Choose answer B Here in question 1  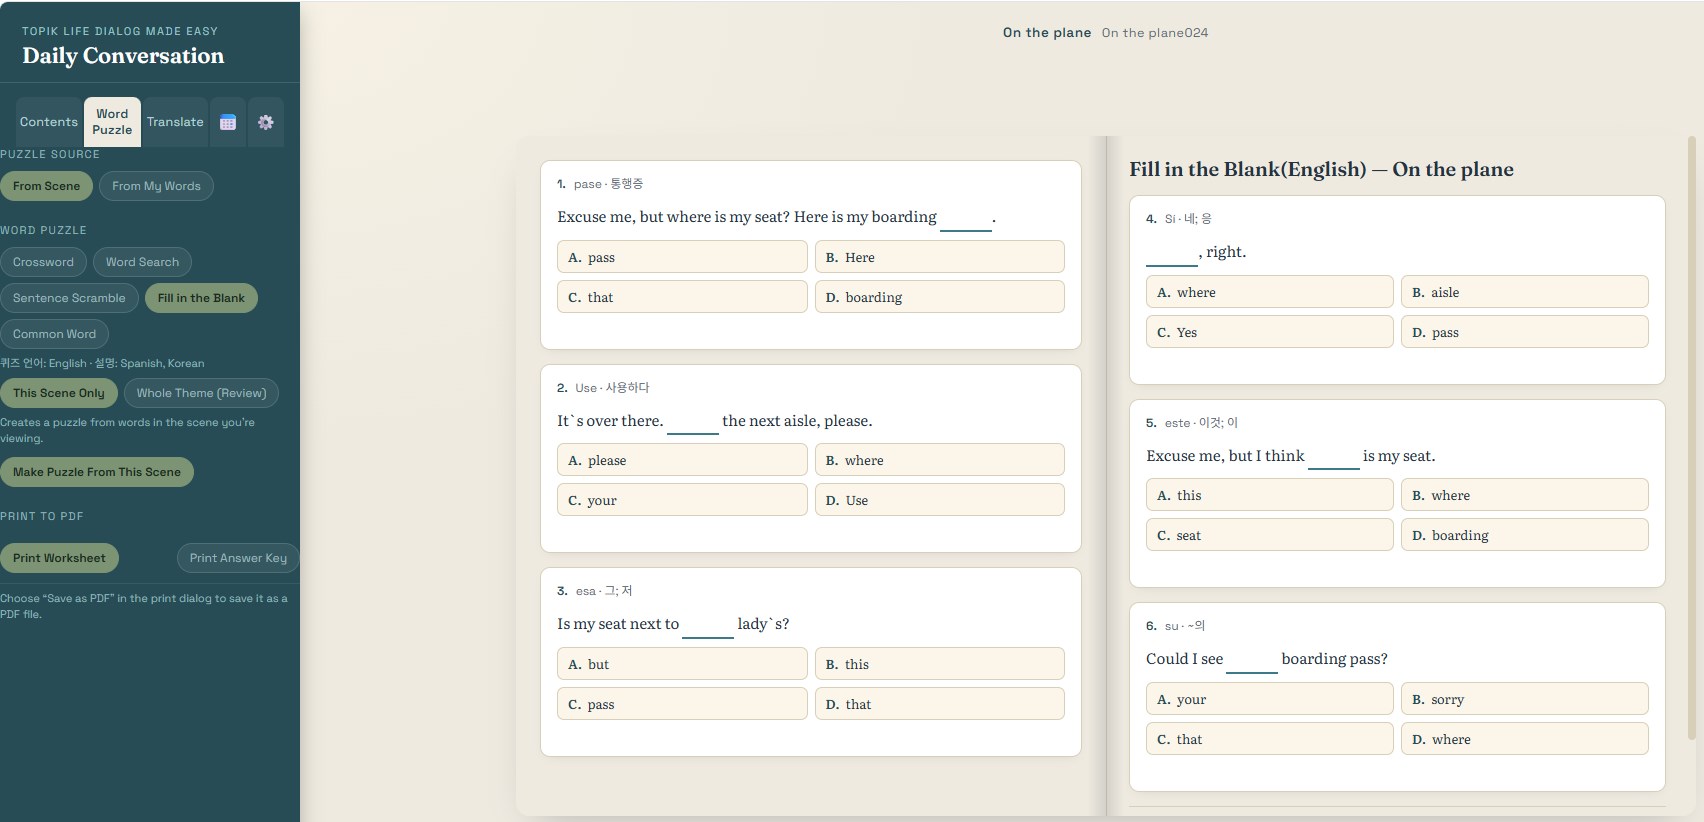pyautogui.click(x=940, y=257)
